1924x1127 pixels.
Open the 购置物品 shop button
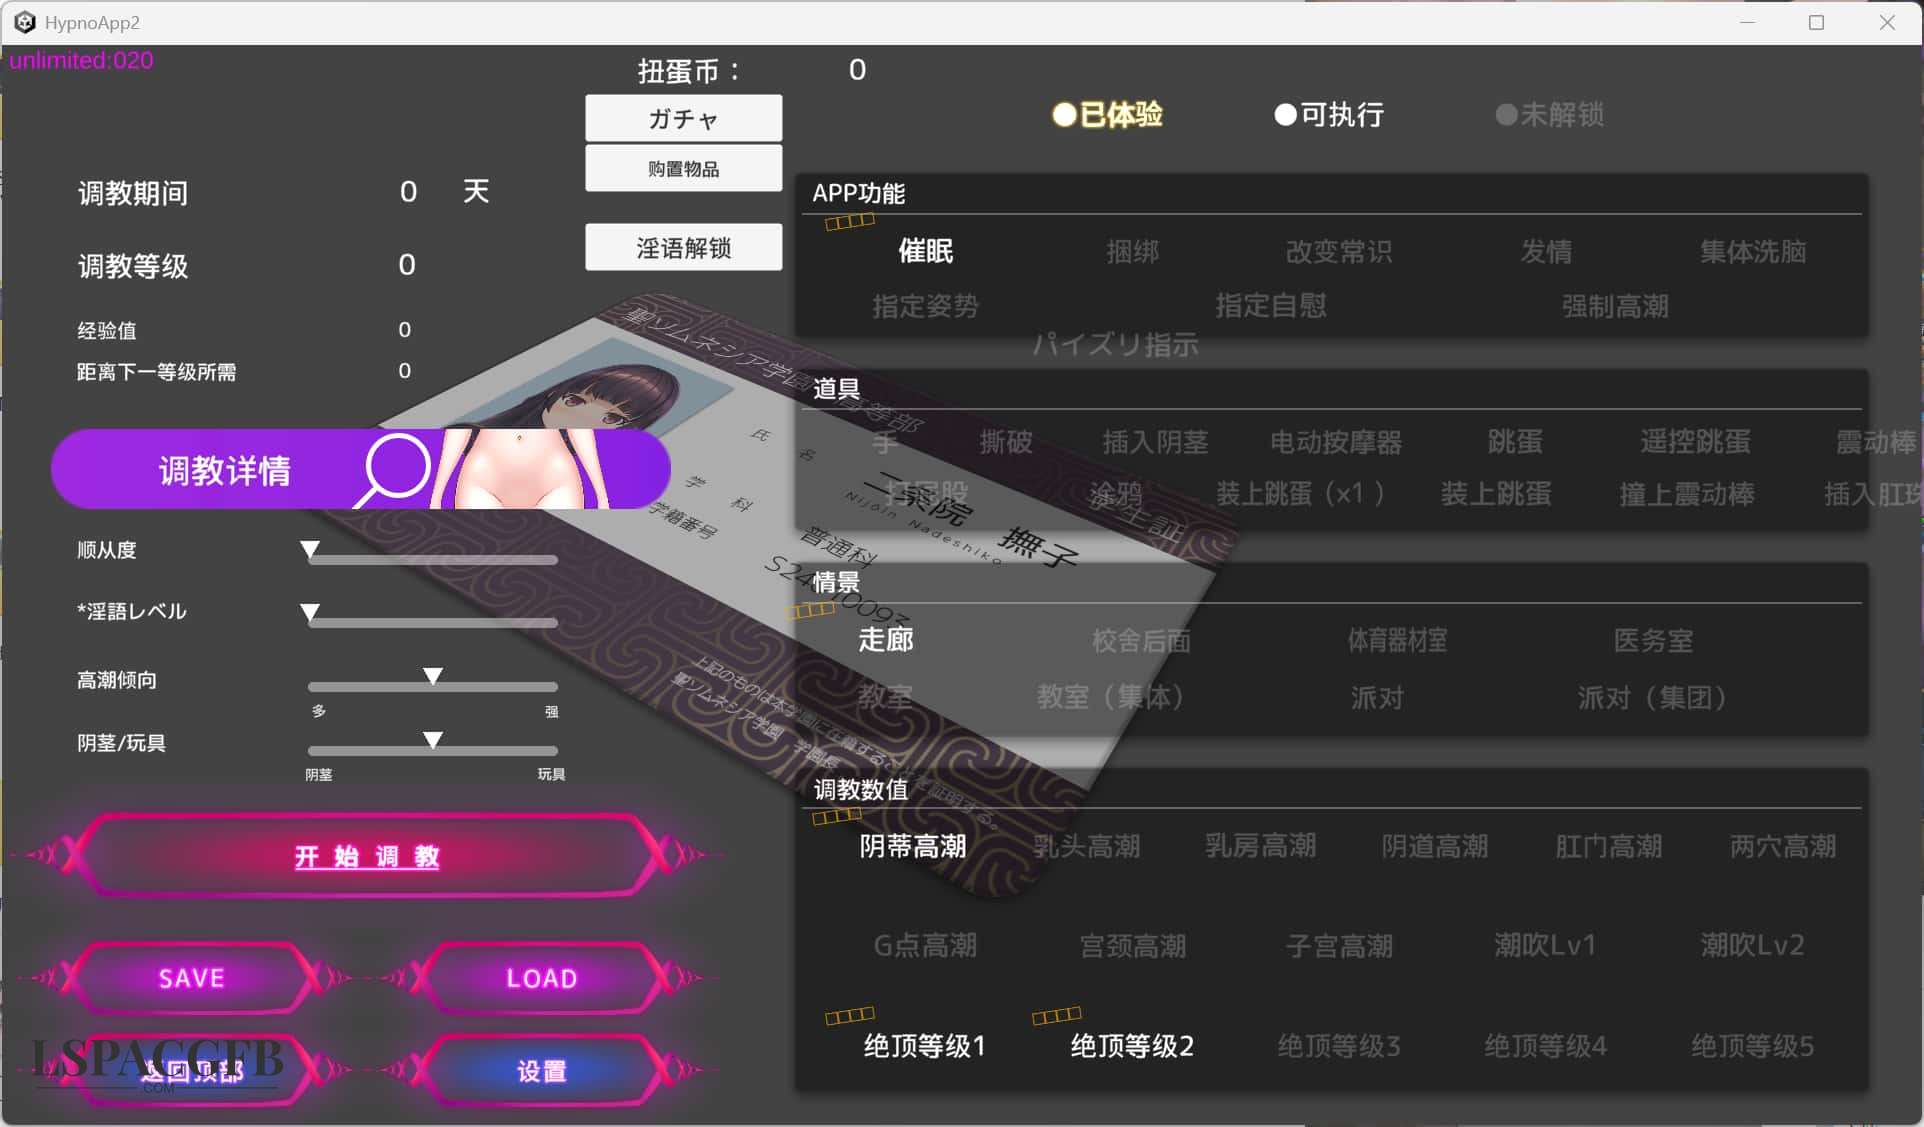[x=683, y=169]
